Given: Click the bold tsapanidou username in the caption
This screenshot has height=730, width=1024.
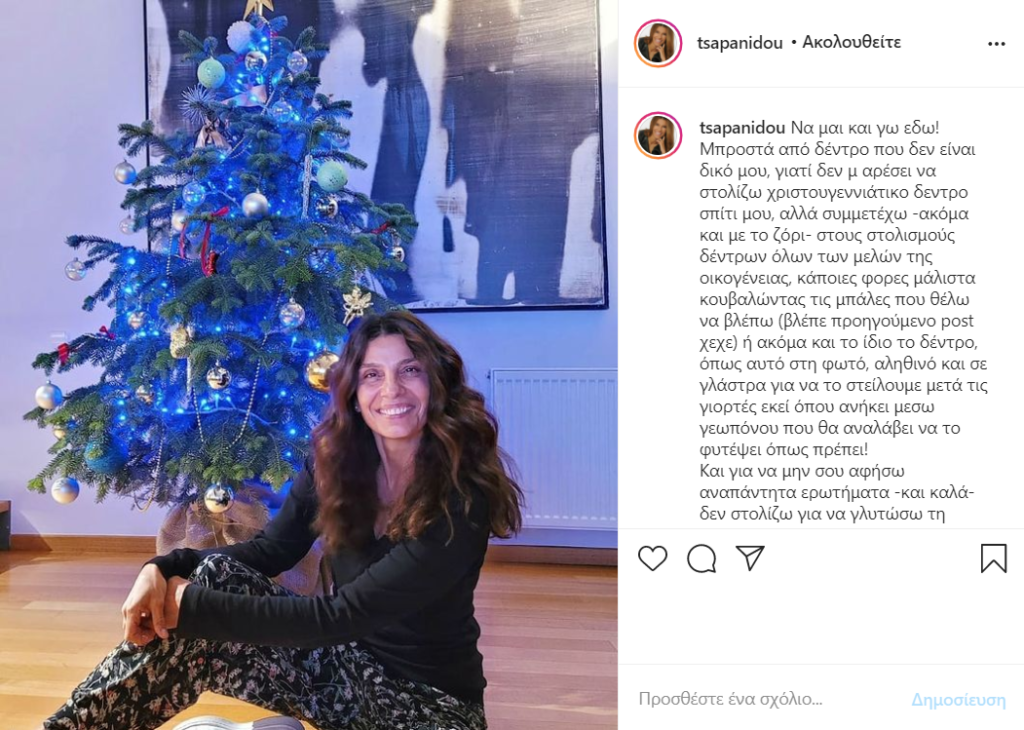Looking at the screenshot, I should click(742, 128).
